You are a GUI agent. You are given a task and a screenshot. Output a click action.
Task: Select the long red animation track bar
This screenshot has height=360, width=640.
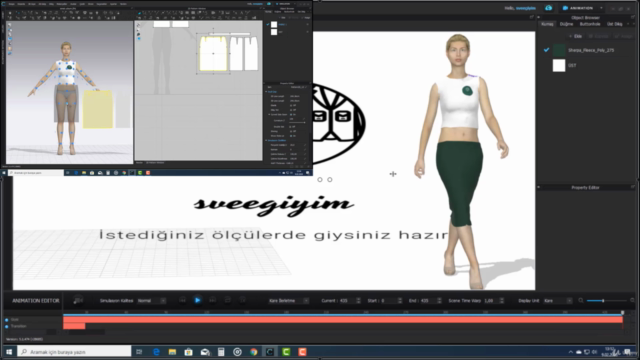point(343,320)
